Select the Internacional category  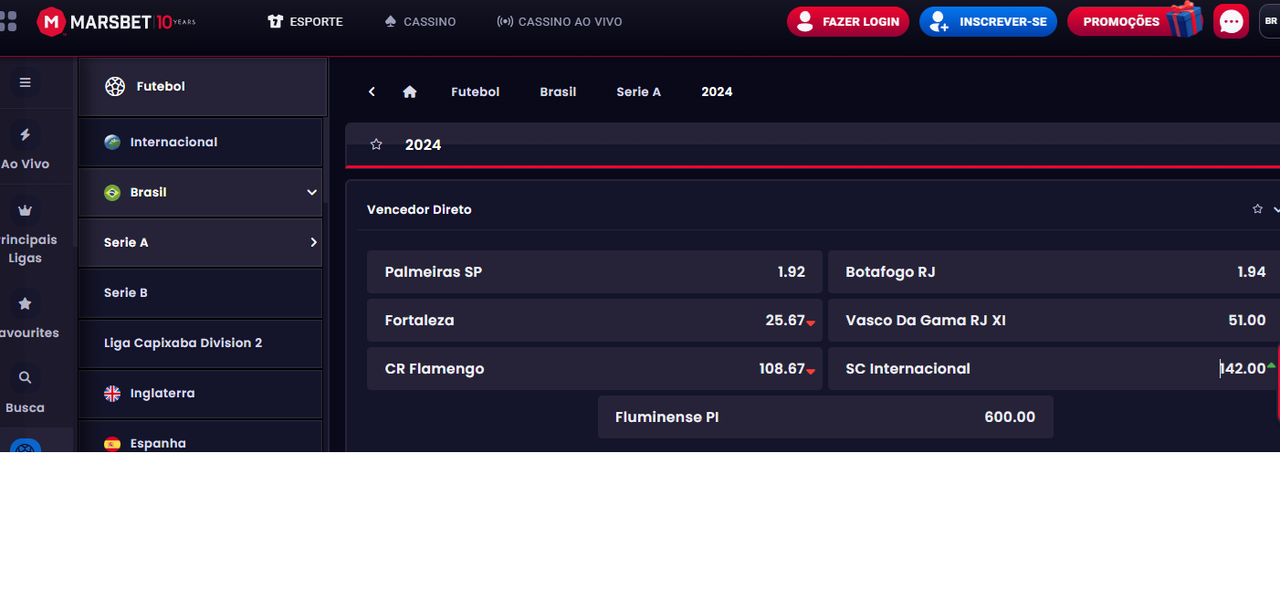[200, 142]
